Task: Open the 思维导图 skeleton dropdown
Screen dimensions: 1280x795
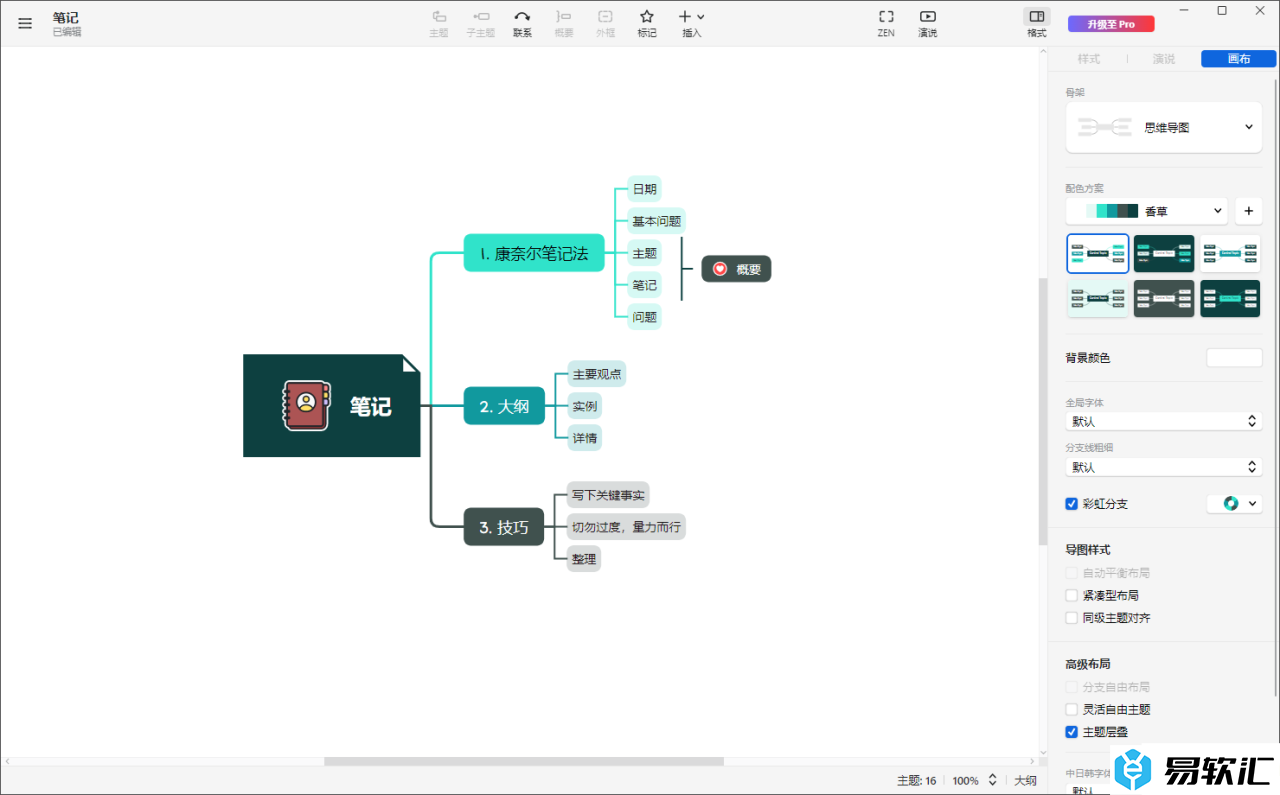Action: pyautogui.click(x=1164, y=127)
